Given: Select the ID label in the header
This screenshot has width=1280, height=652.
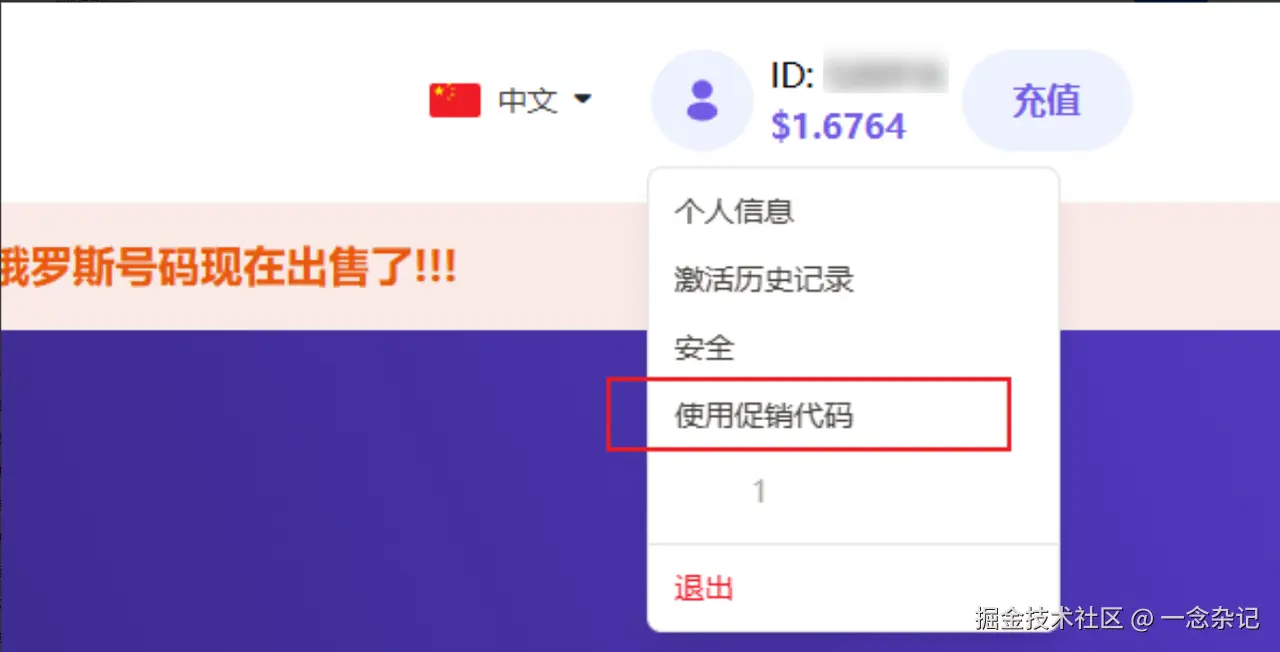Looking at the screenshot, I should (x=794, y=76).
